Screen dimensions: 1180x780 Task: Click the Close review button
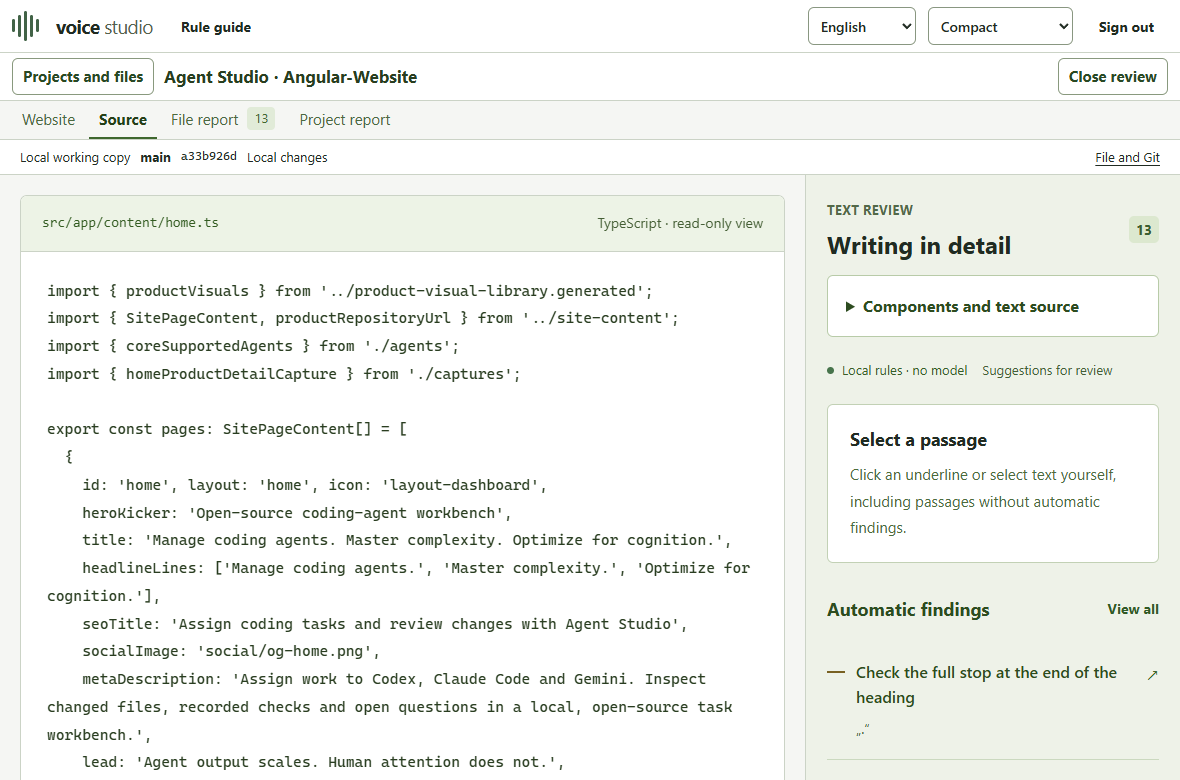[1112, 77]
